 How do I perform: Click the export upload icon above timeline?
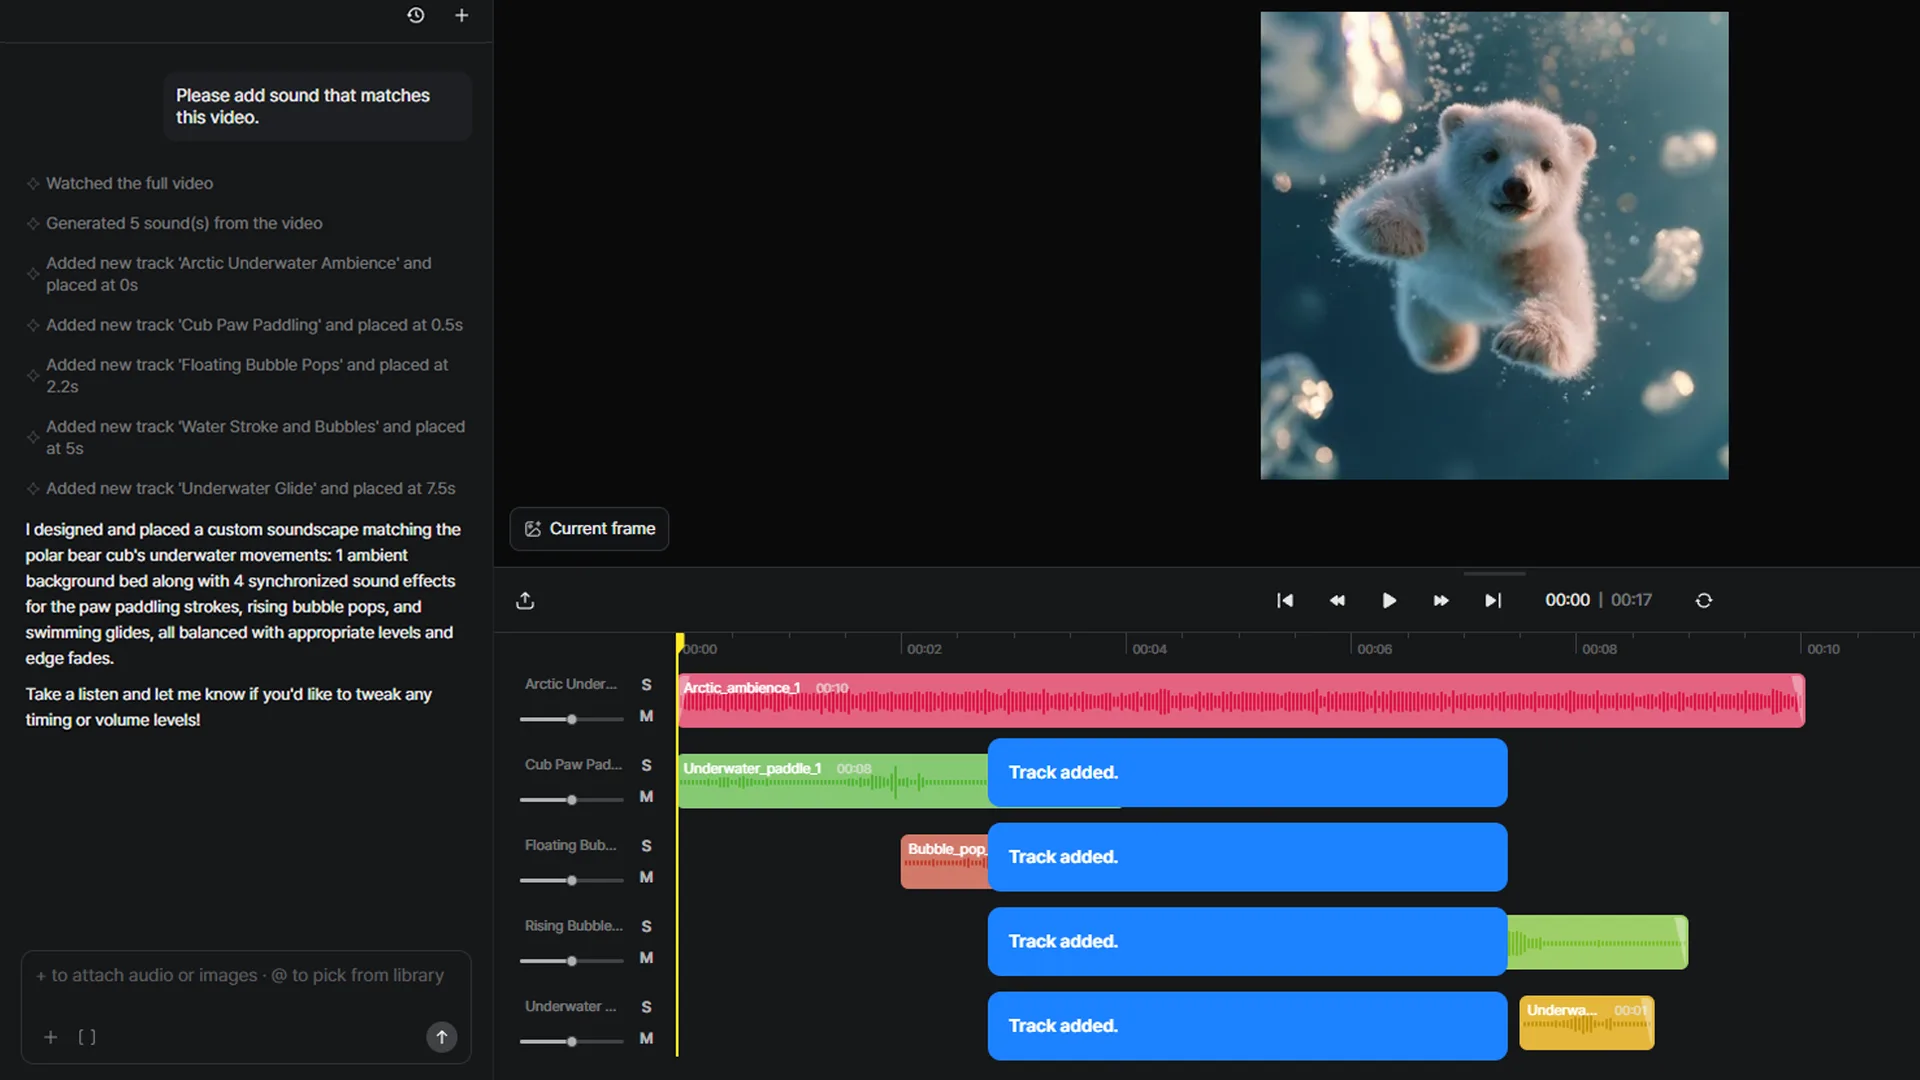point(525,600)
